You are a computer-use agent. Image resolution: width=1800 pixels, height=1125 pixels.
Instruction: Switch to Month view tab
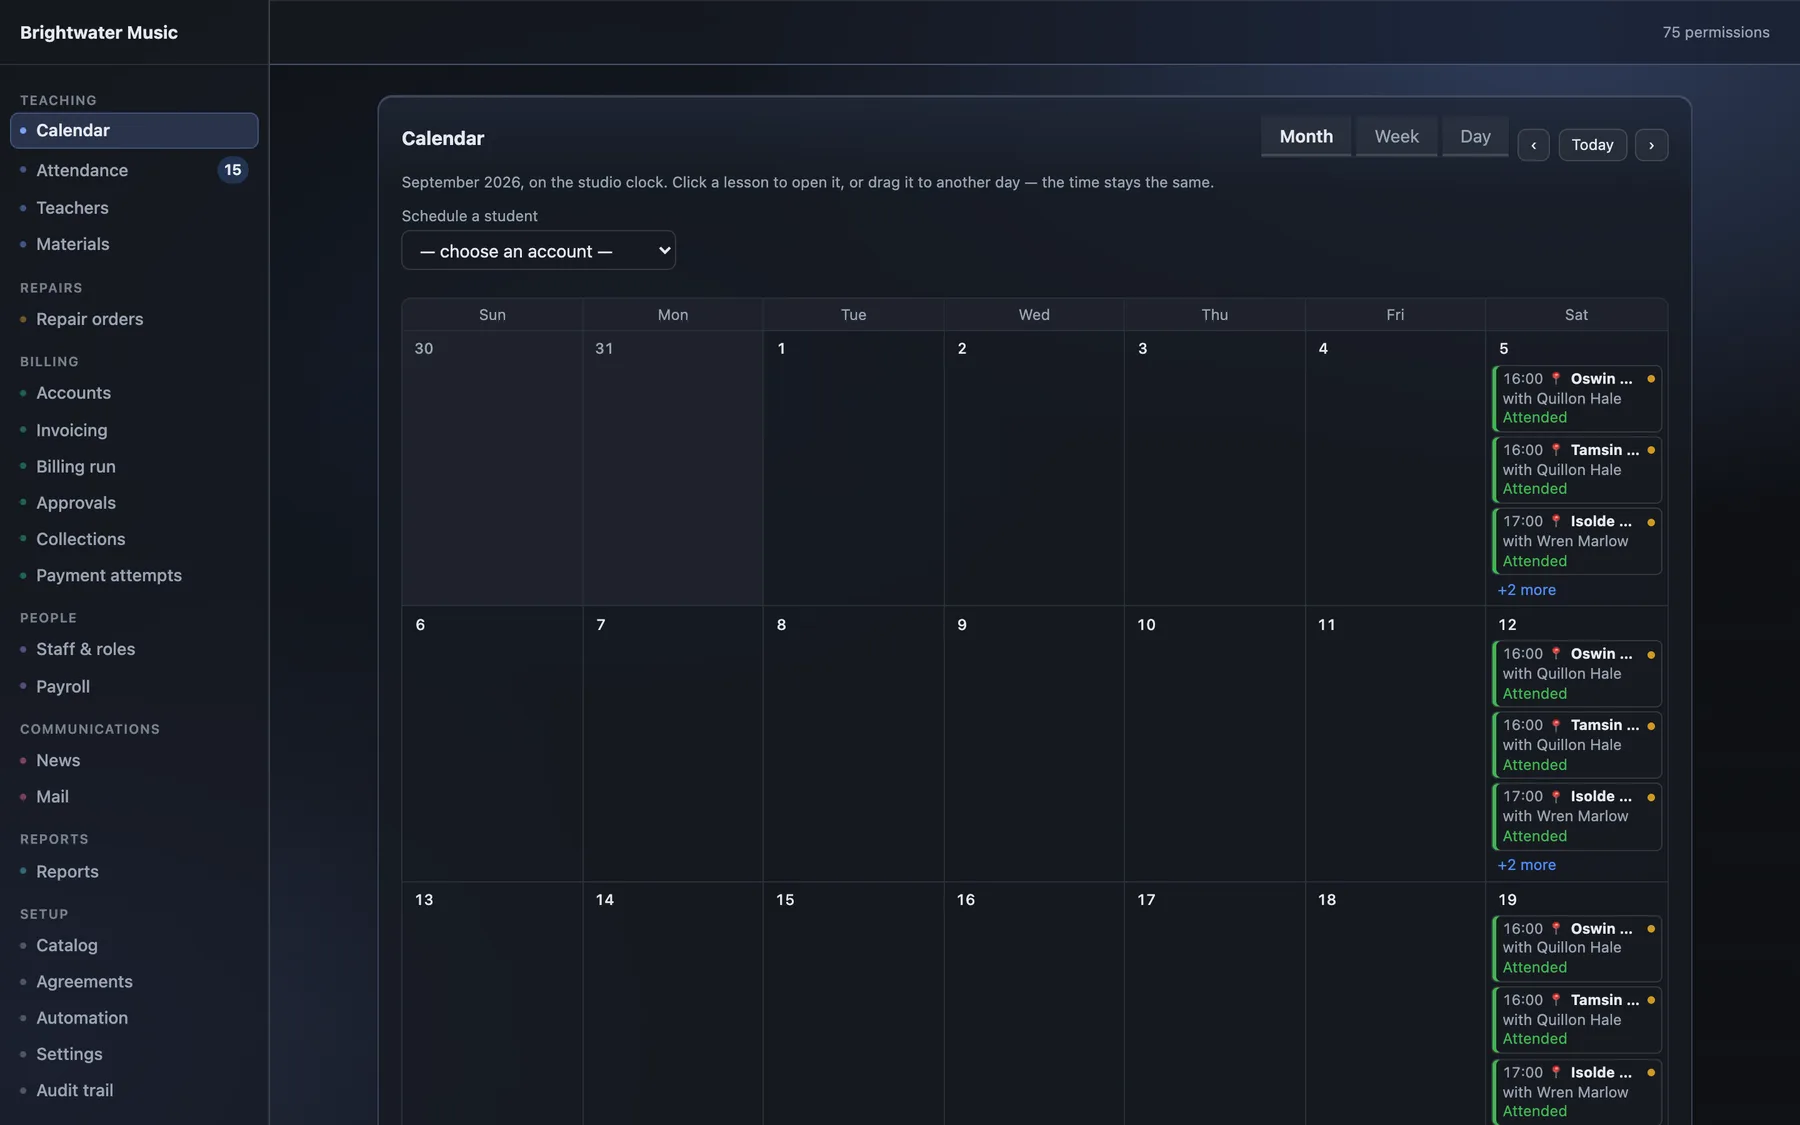1306,137
